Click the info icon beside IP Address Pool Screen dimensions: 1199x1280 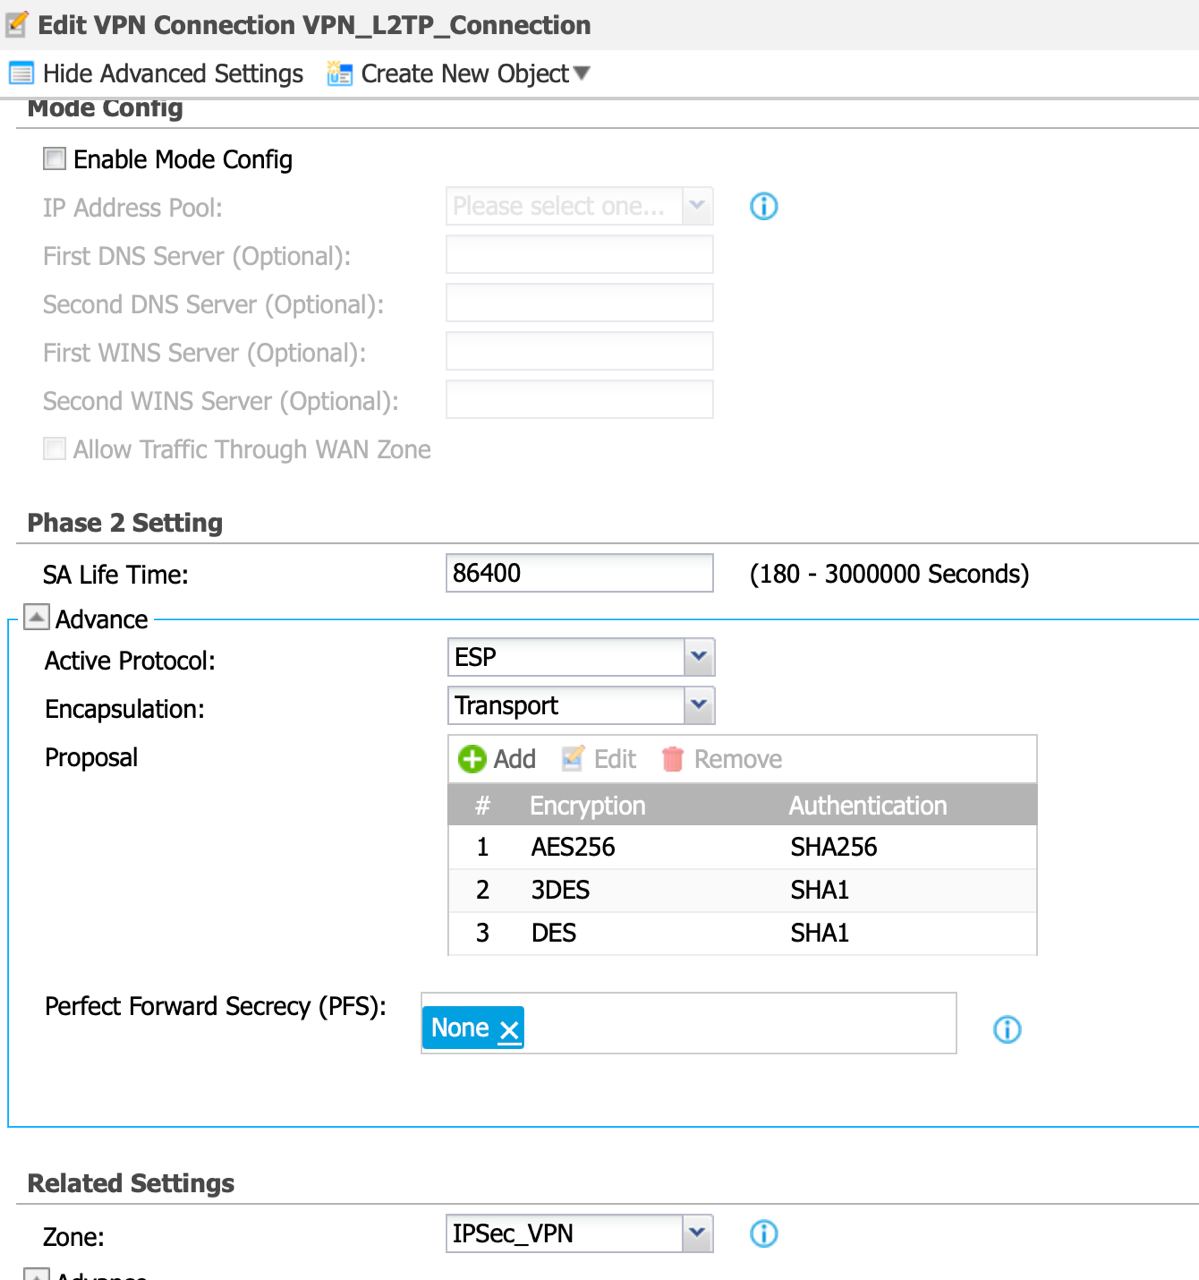[x=764, y=207]
